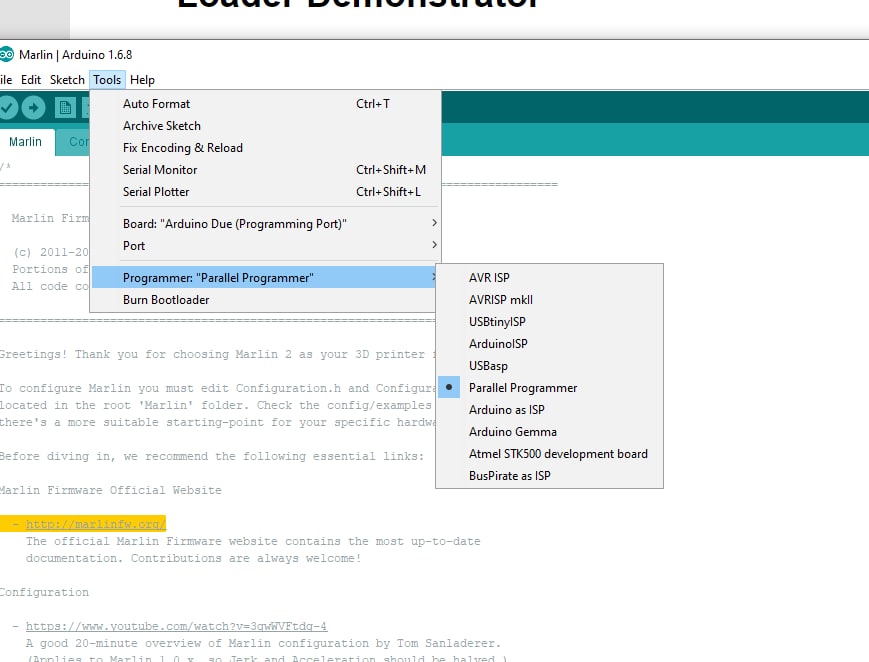This screenshot has height=662, width=869.
Task: Select AVR ISP programmer
Action: tap(549, 277)
